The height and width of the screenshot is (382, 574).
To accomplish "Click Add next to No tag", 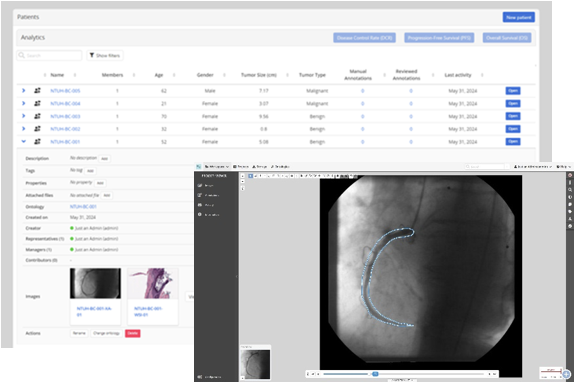I will (x=90, y=171).
